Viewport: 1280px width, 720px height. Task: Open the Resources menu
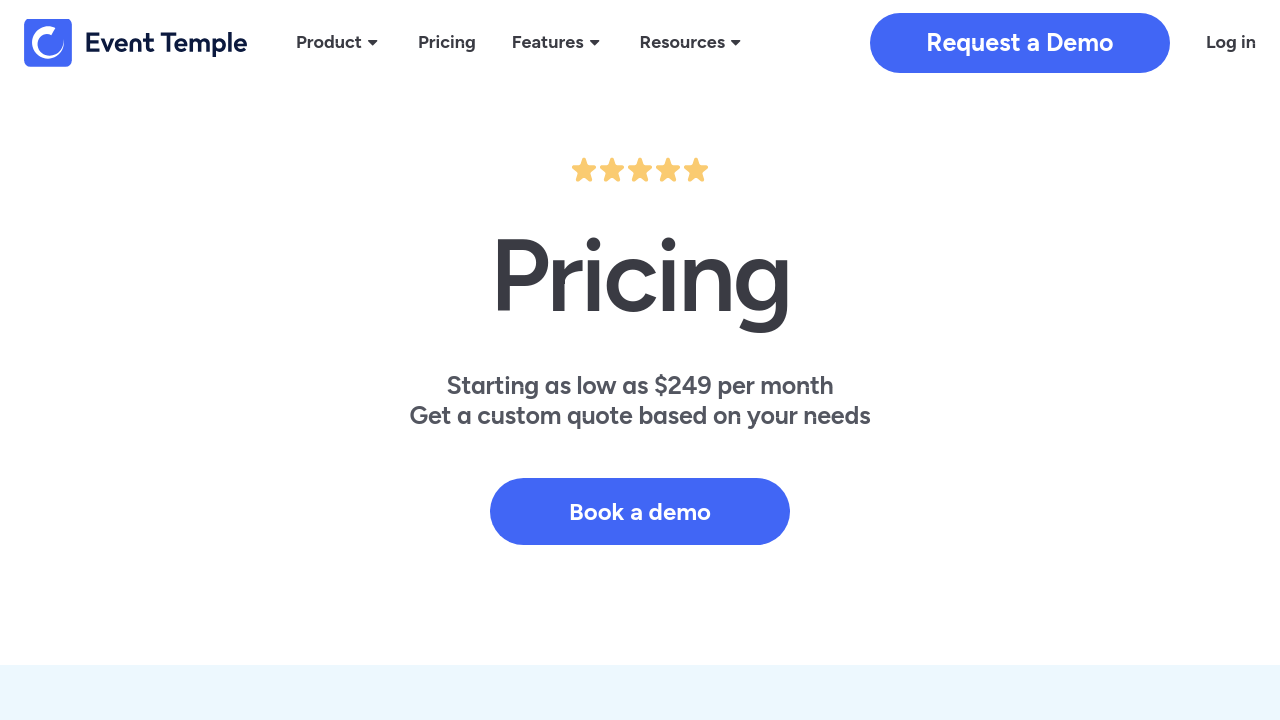pyautogui.click(x=682, y=42)
